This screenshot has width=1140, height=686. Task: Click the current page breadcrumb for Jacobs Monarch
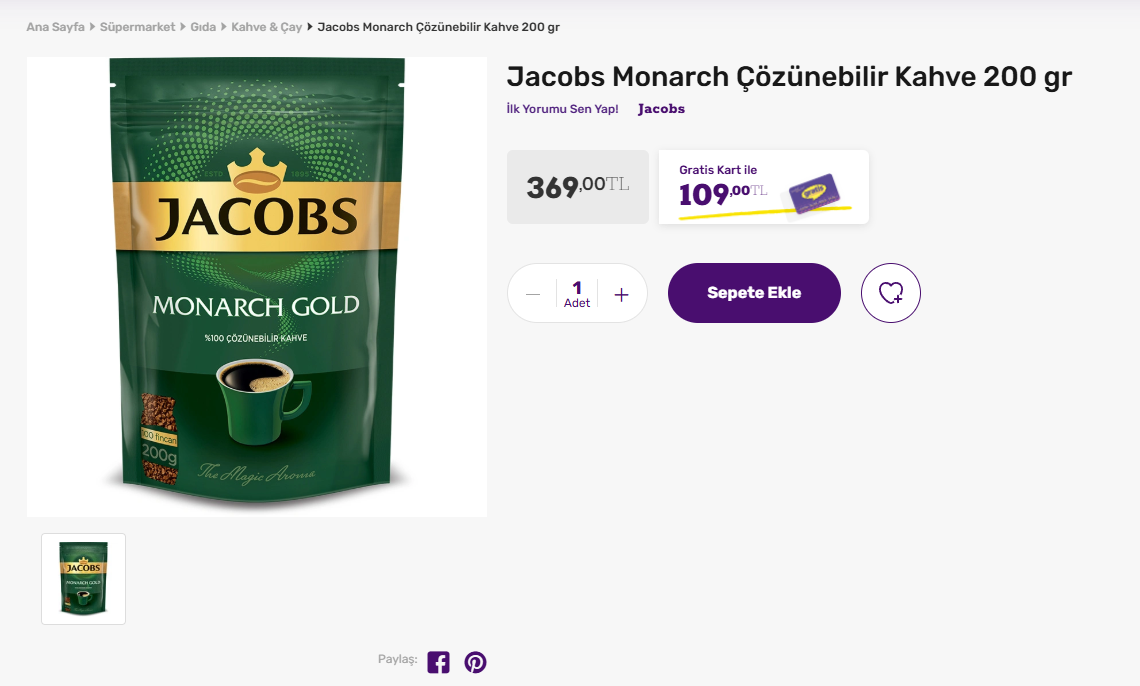[438, 27]
